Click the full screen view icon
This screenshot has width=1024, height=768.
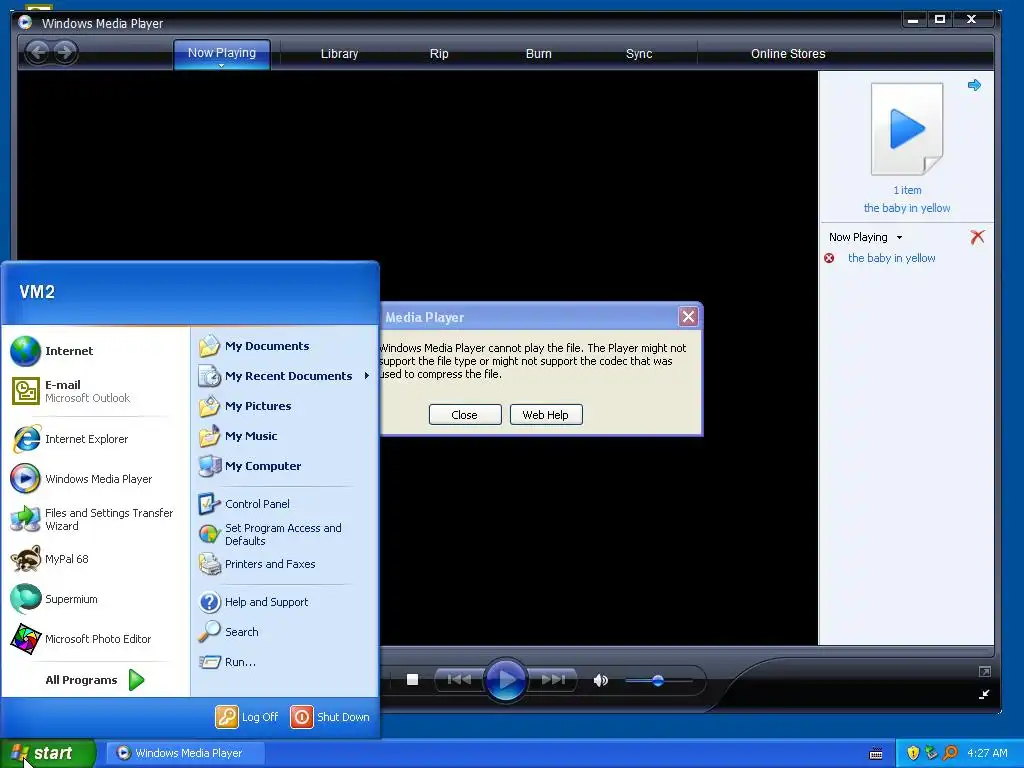pos(985,671)
